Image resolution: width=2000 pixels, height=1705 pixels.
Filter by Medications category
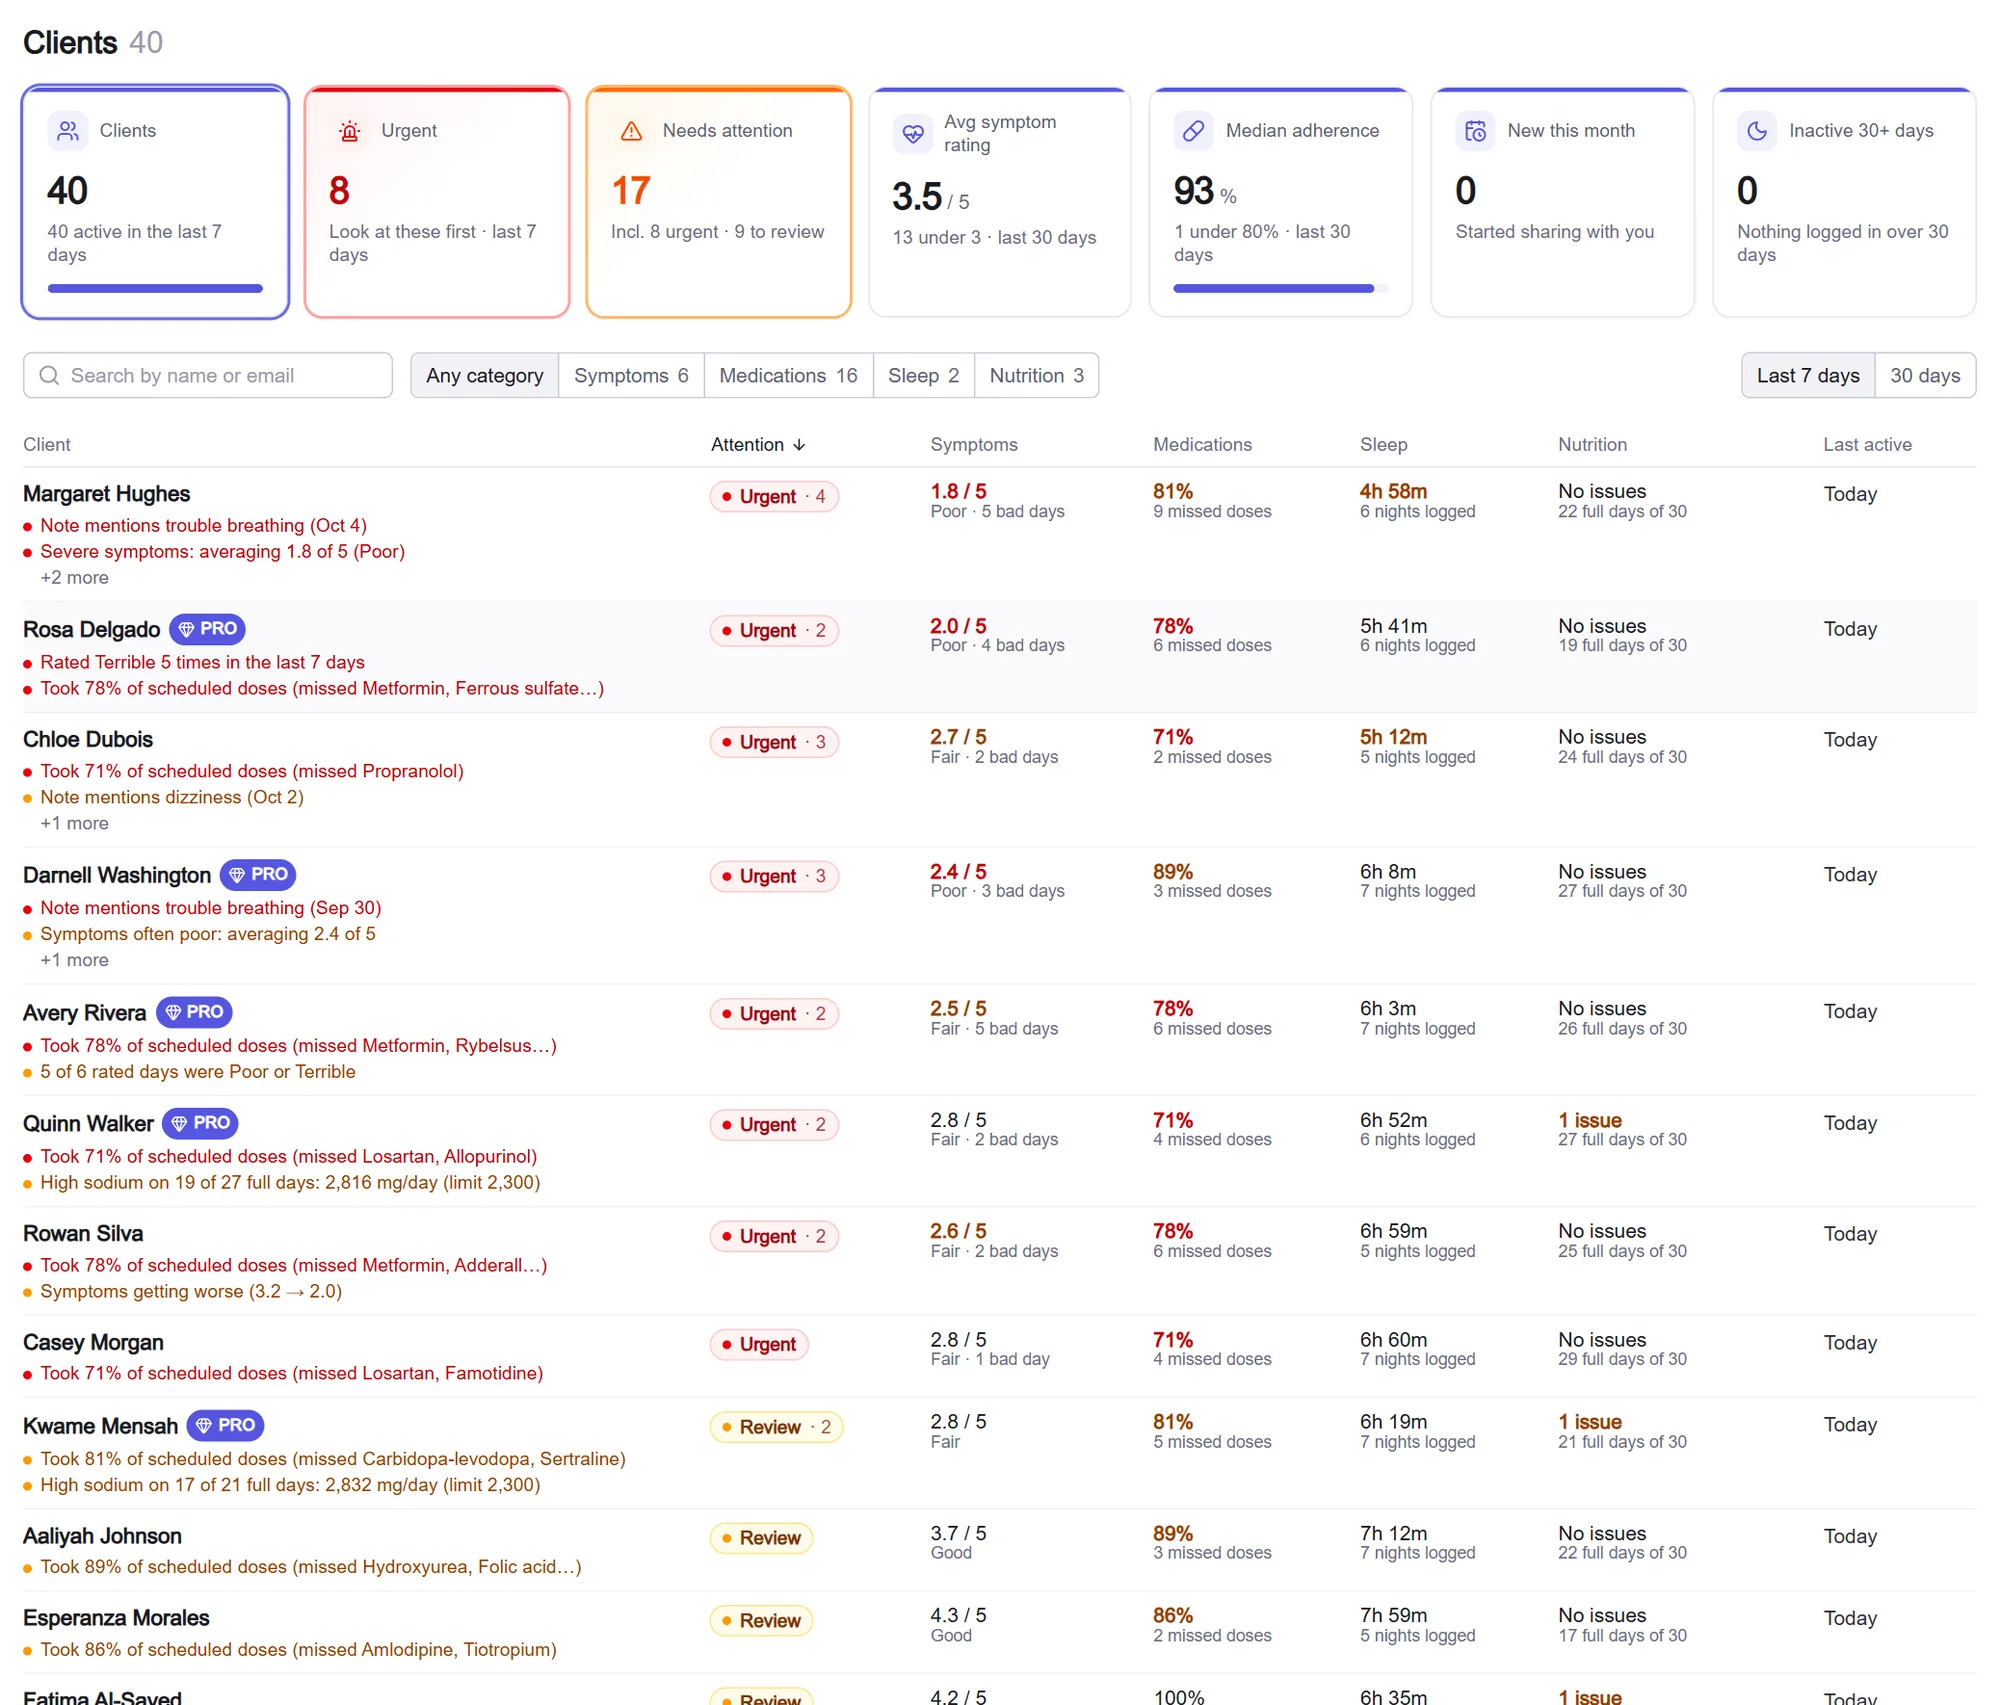tap(788, 375)
